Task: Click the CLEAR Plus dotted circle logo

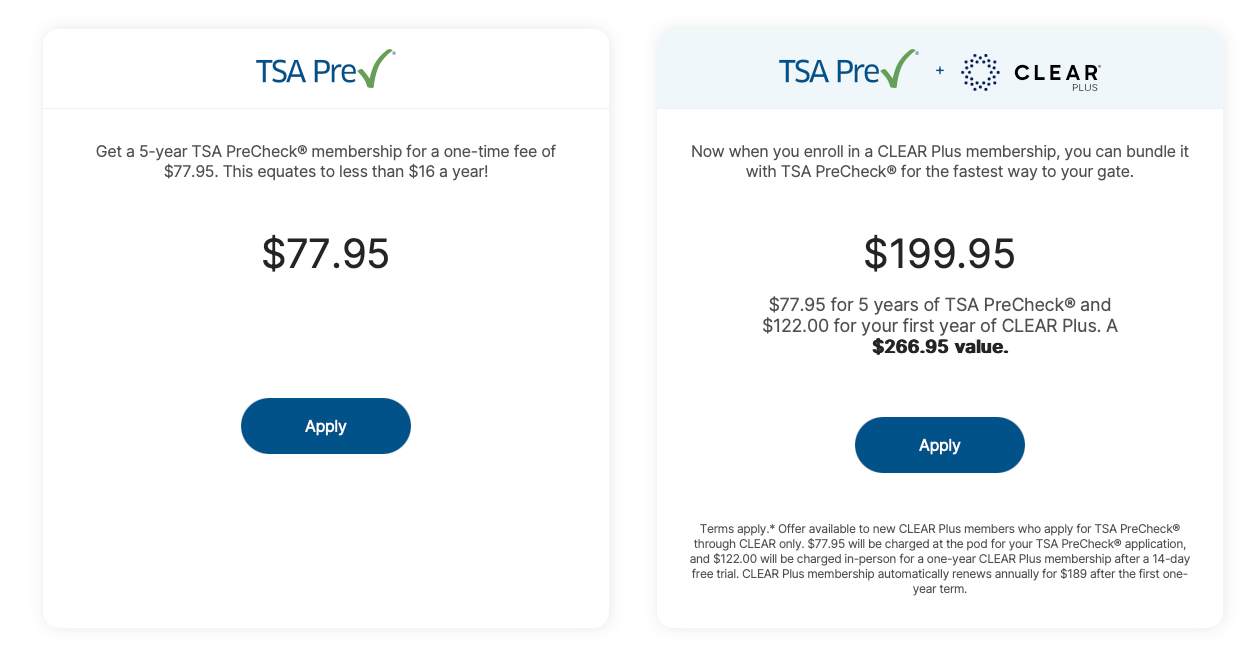Action: pyautogui.click(x=979, y=72)
